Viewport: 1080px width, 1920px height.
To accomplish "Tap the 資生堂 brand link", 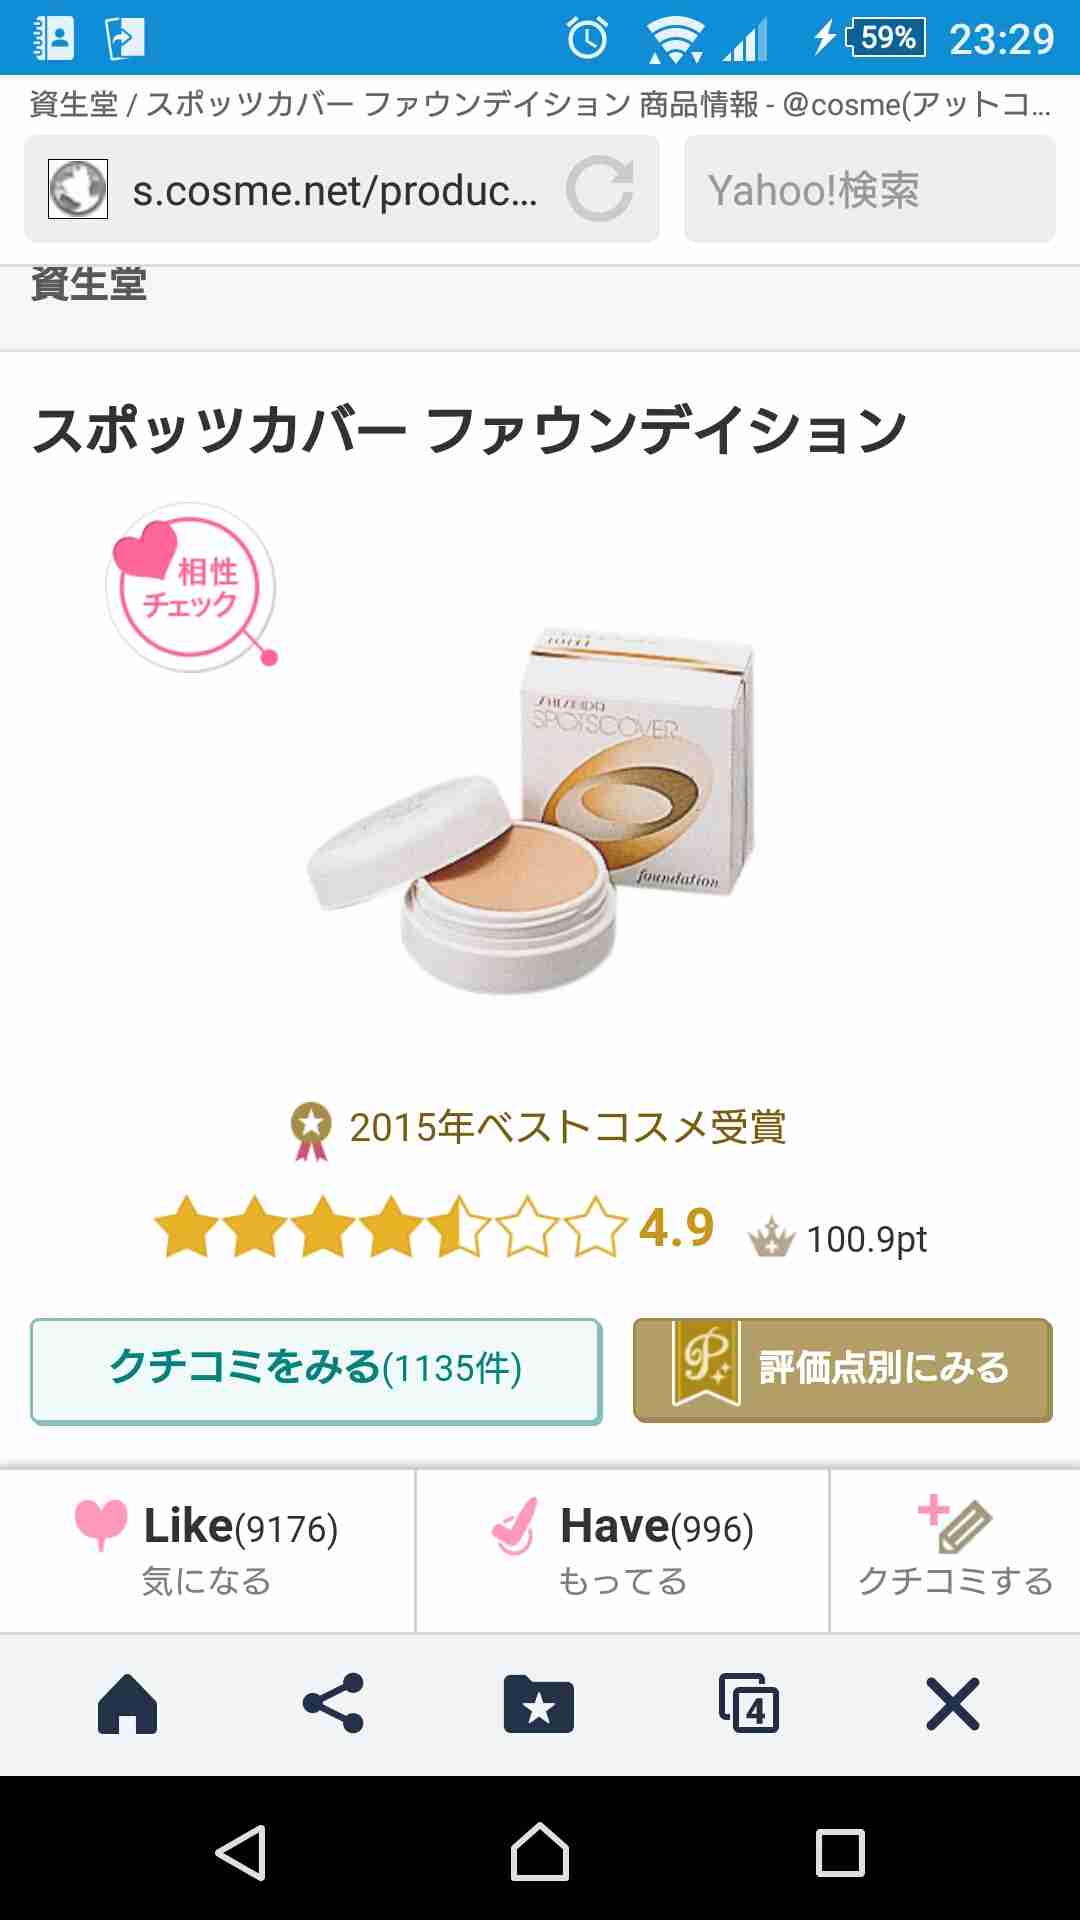I will pos(89,285).
